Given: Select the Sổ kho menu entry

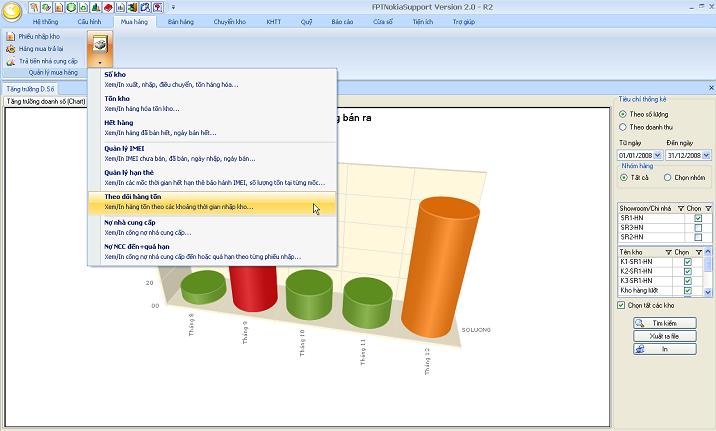Looking at the screenshot, I should 213,79.
